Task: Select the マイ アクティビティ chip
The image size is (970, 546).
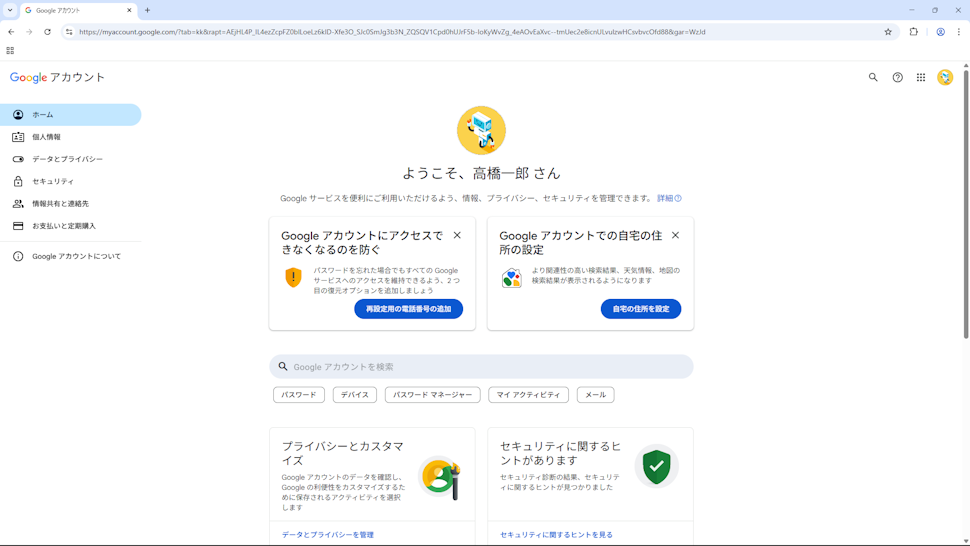Action: point(528,395)
